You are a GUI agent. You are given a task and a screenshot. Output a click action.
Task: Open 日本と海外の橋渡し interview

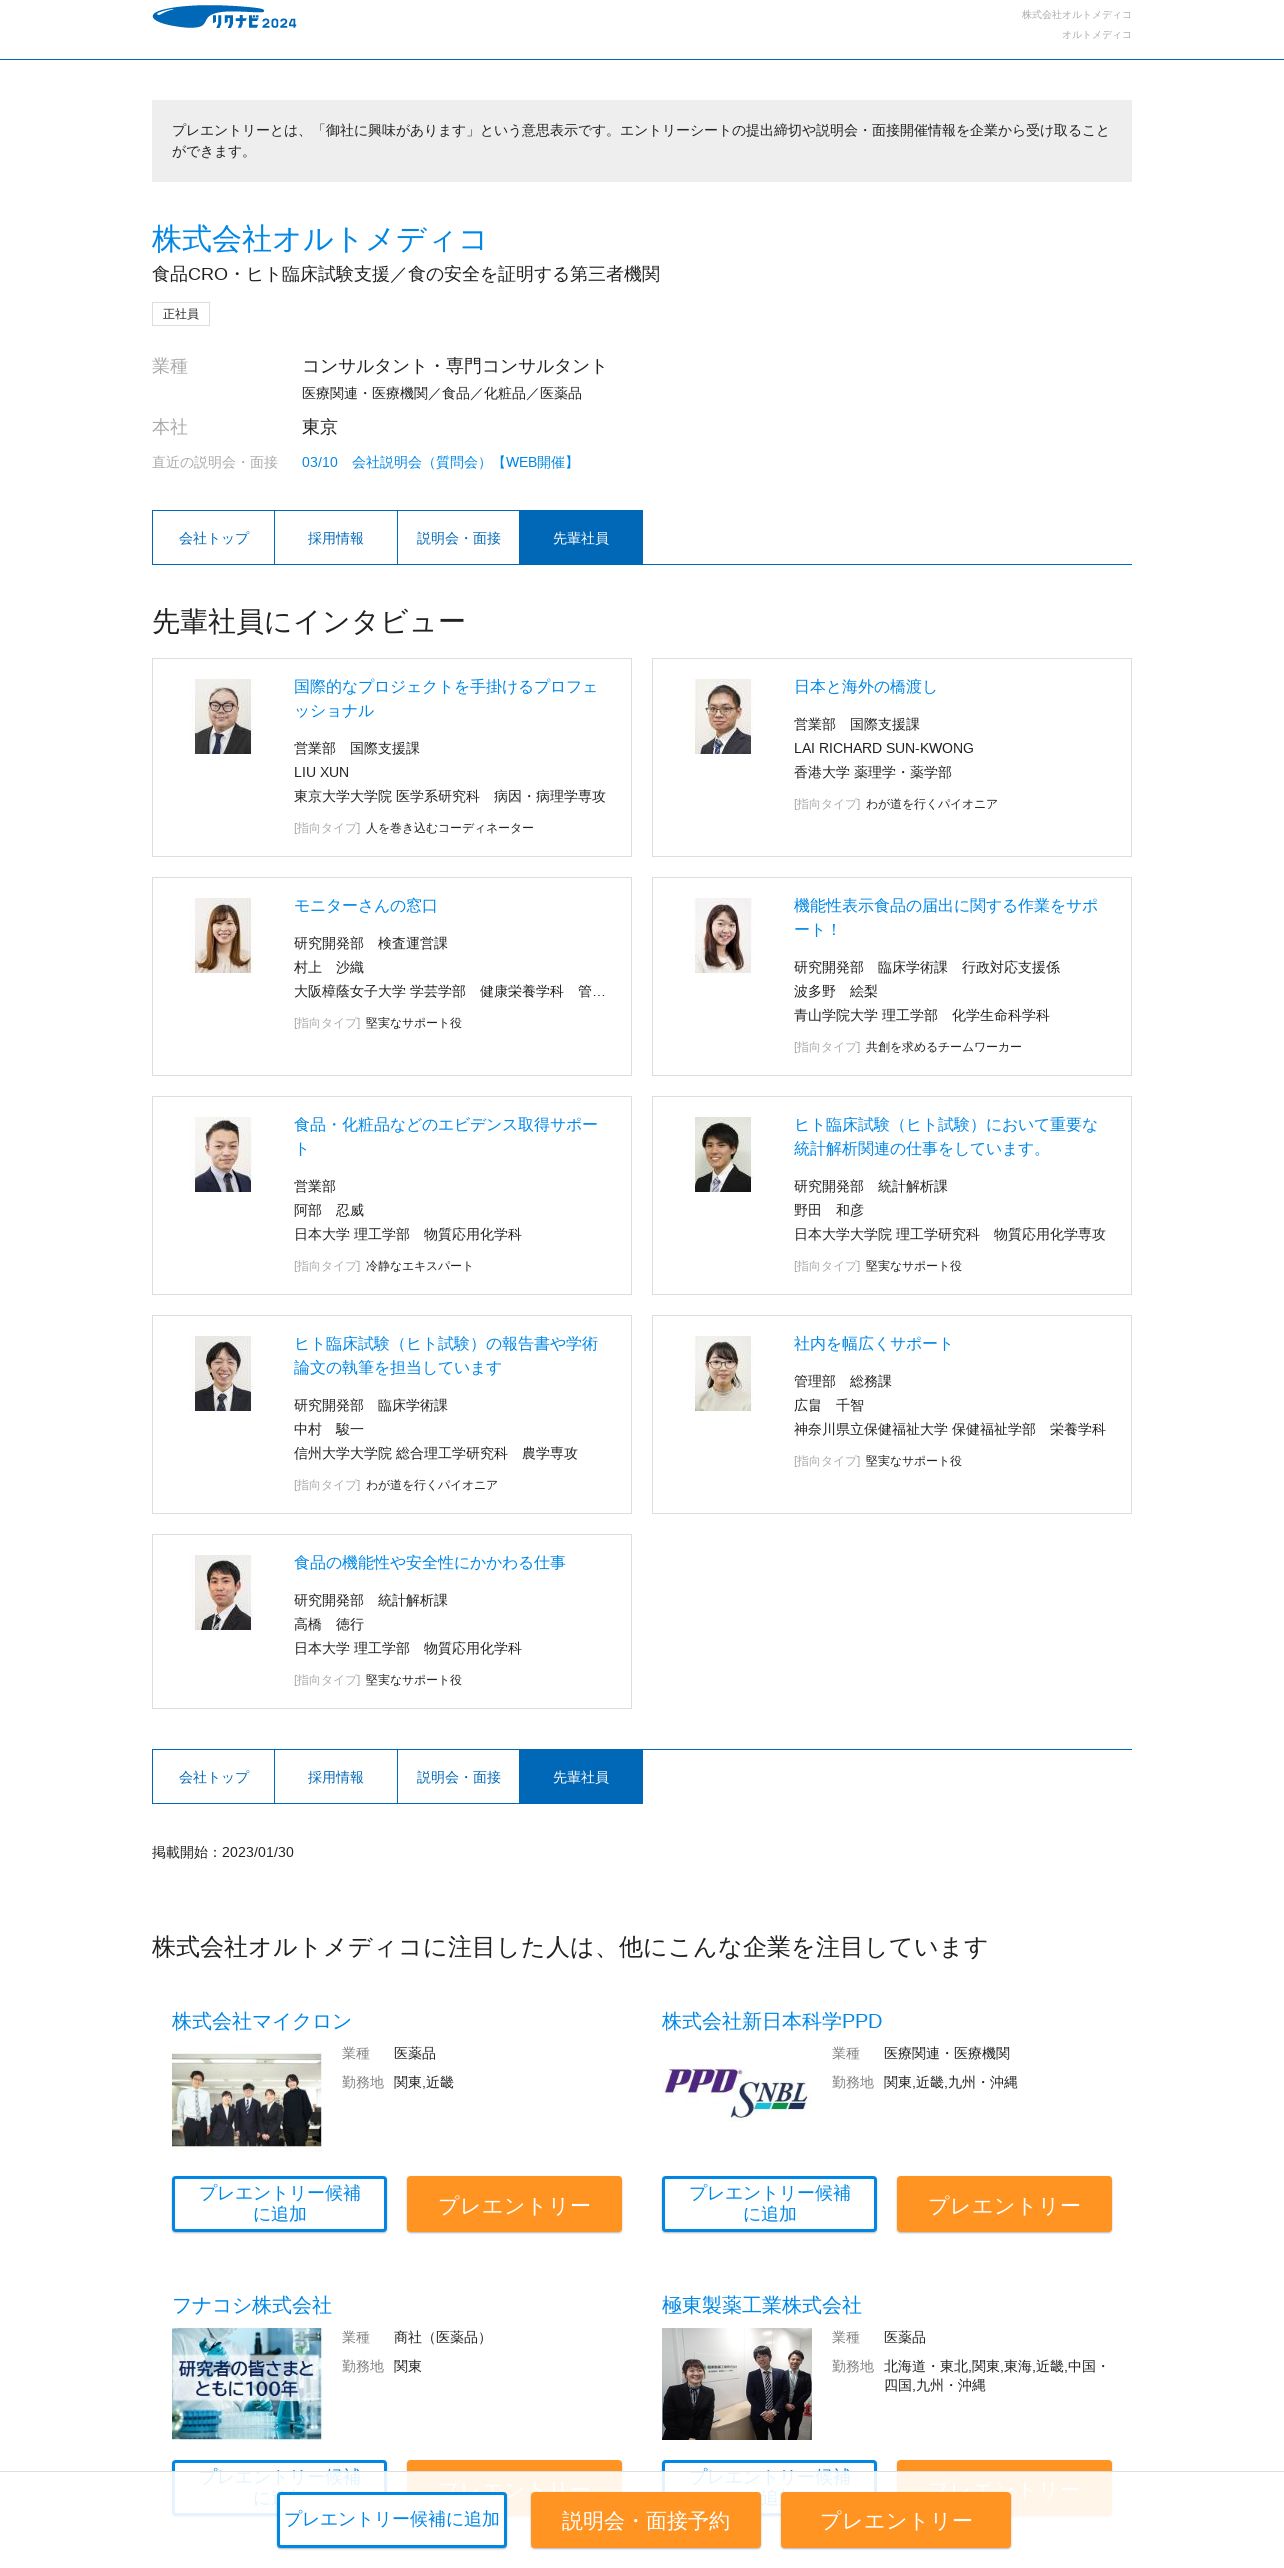point(865,687)
